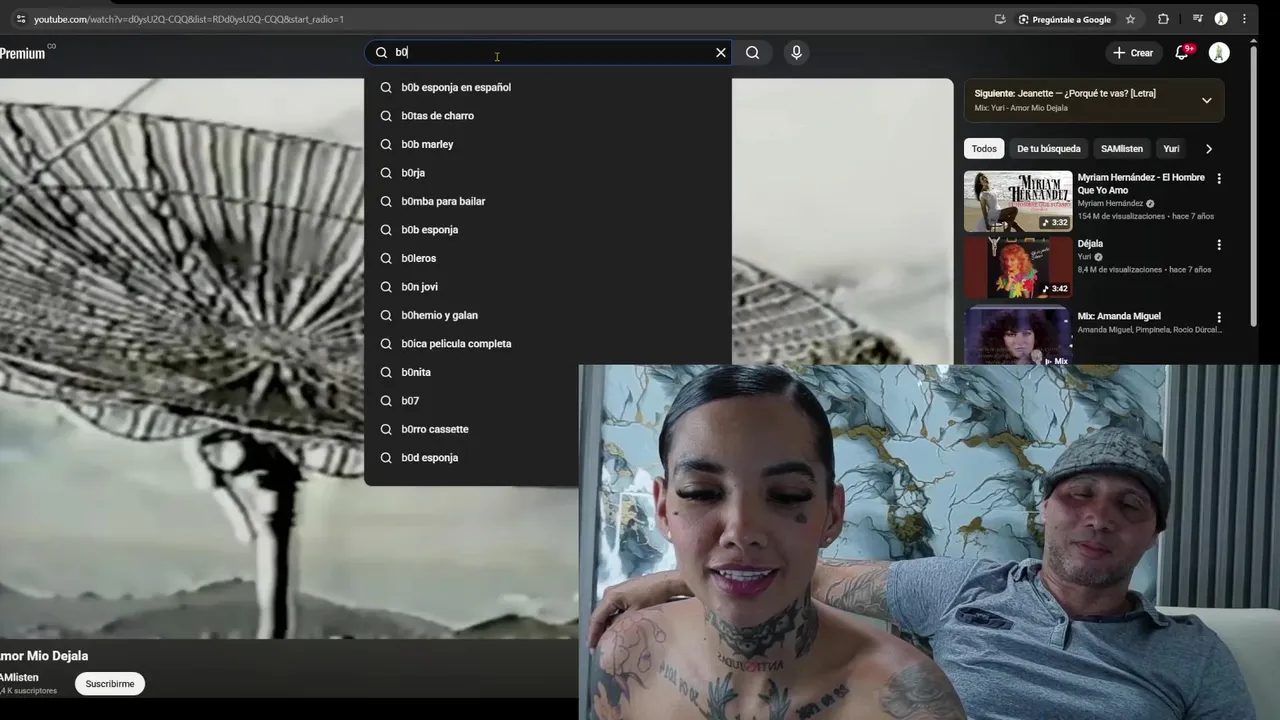Image resolution: width=1280 pixels, height=720 pixels.
Task: Click into the YouTube search field
Action: (x=550, y=53)
